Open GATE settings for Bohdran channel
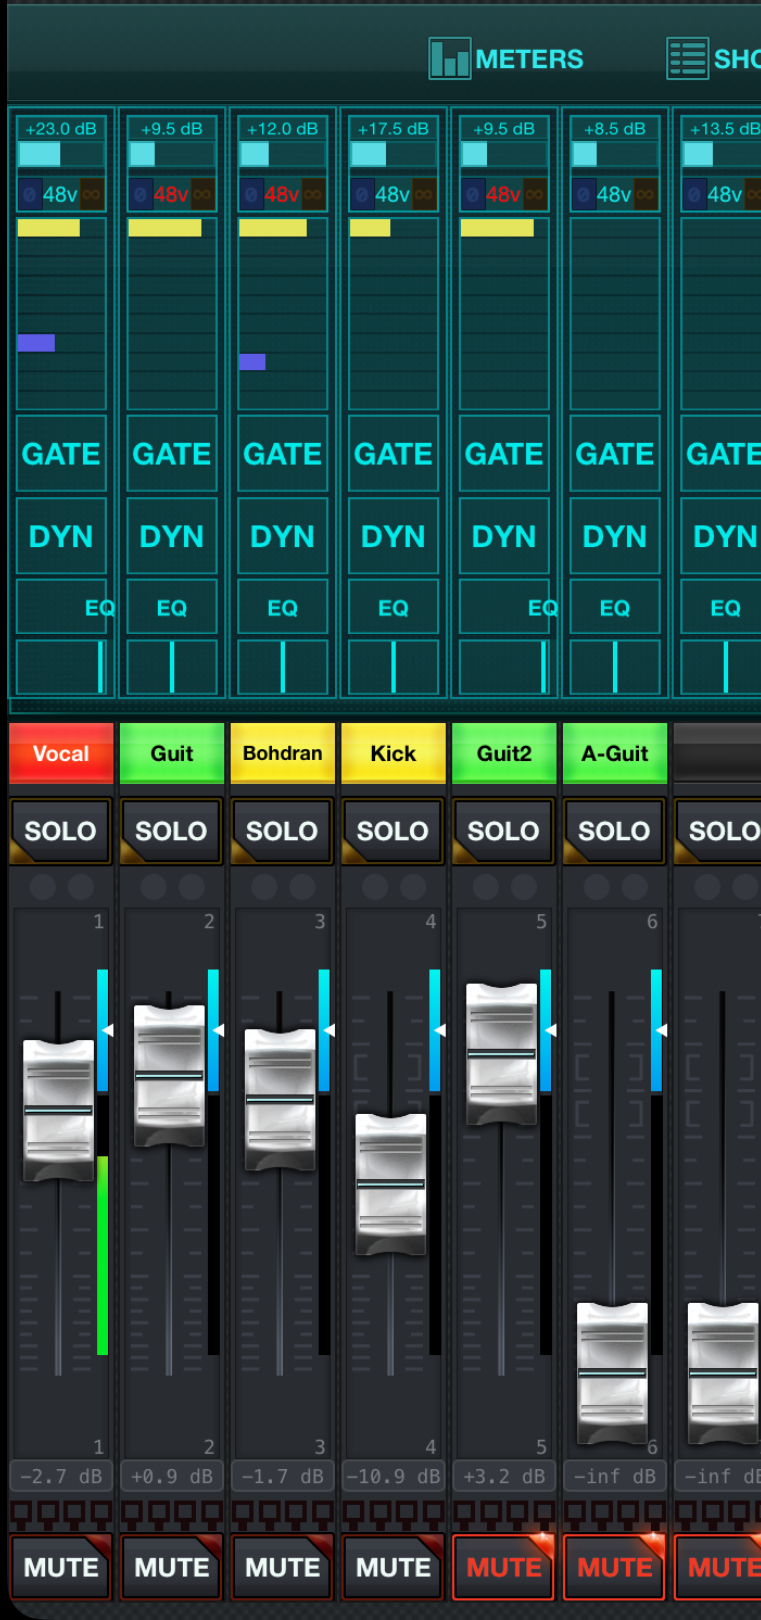 (283, 454)
